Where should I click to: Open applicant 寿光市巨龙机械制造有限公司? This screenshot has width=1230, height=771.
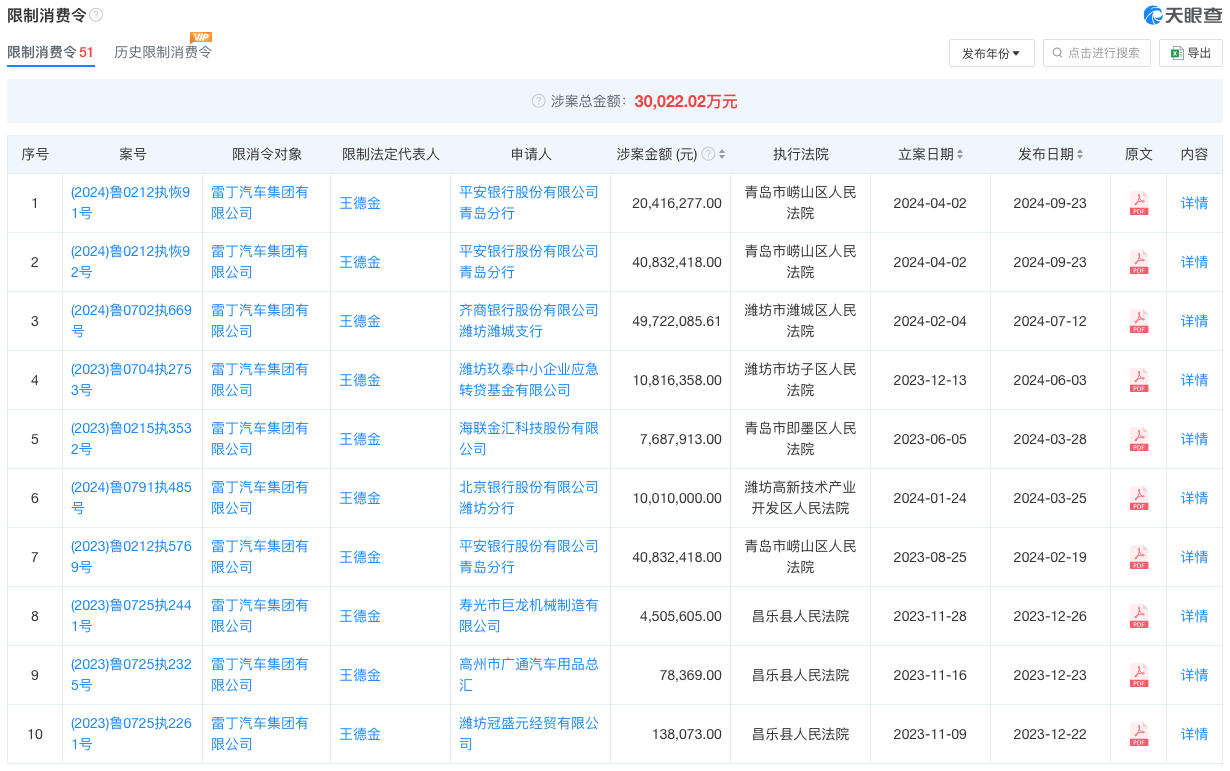click(529, 616)
